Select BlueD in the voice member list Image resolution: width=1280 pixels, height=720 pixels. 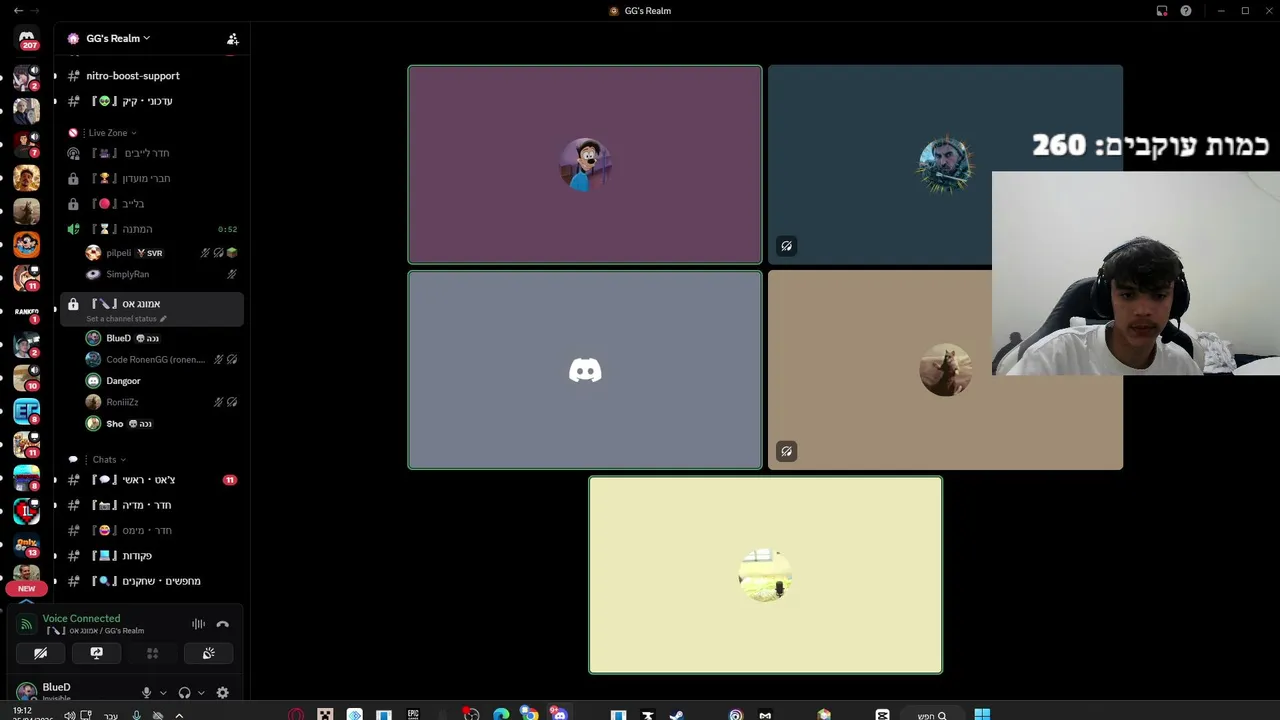pos(162,338)
